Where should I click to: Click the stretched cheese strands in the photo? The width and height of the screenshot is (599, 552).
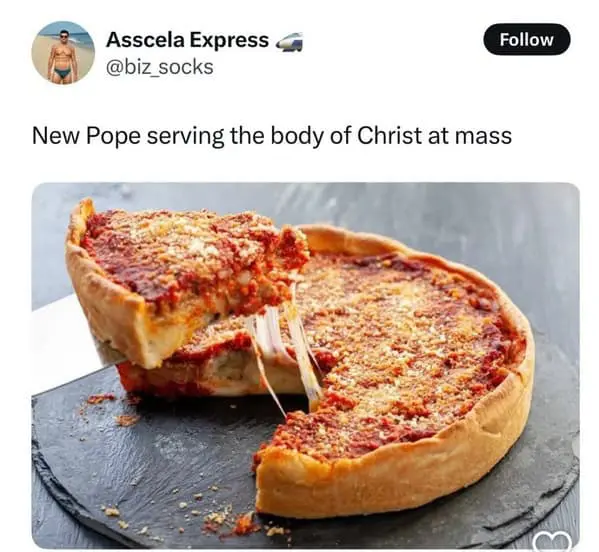(x=285, y=351)
